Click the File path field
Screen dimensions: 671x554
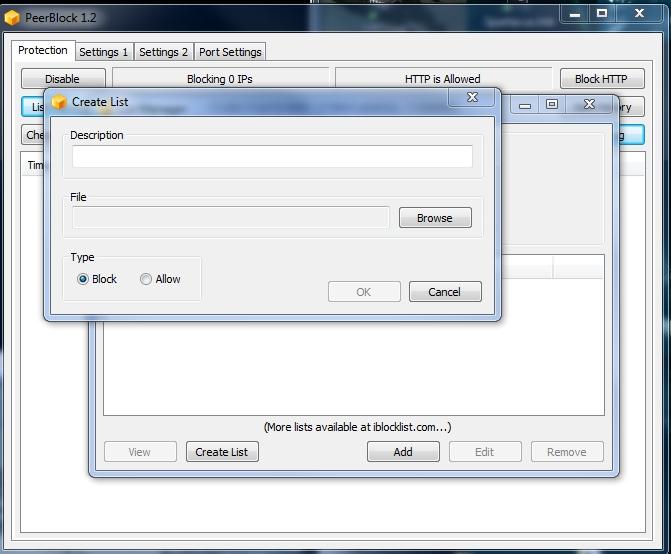pyautogui.click(x=231, y=218)
